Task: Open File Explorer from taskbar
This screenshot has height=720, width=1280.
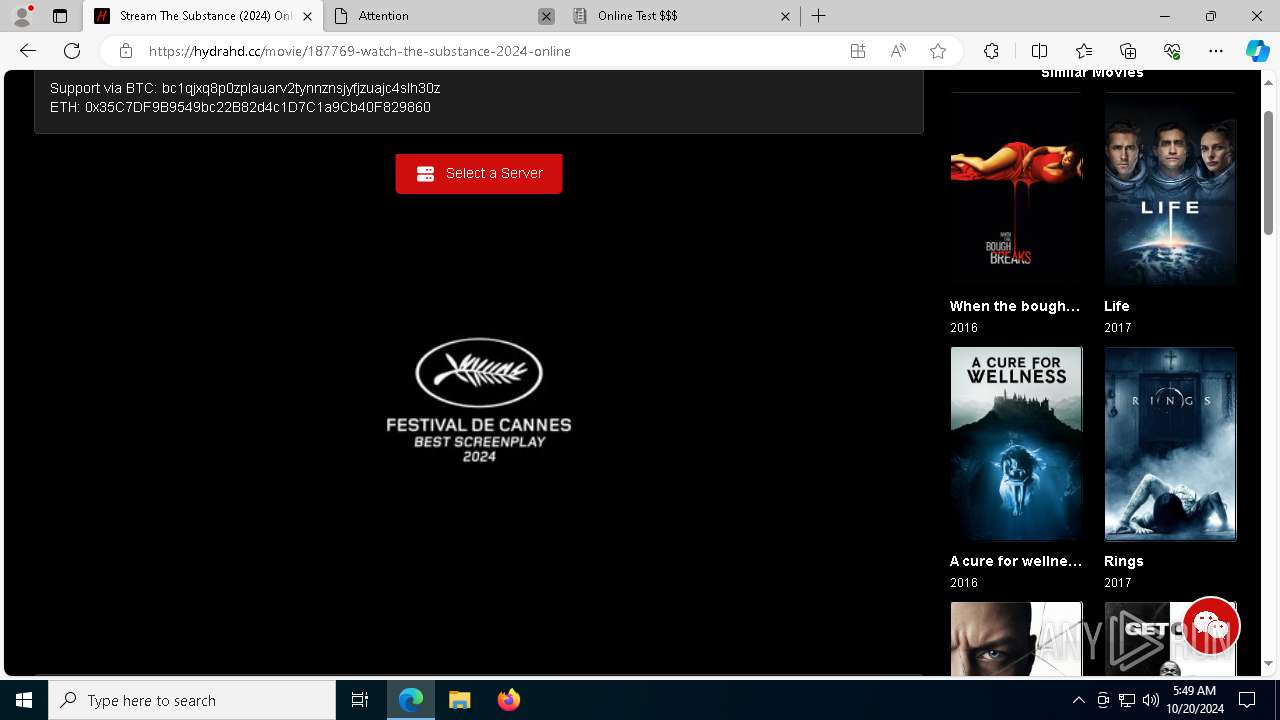Action: [x=459, y=700]
